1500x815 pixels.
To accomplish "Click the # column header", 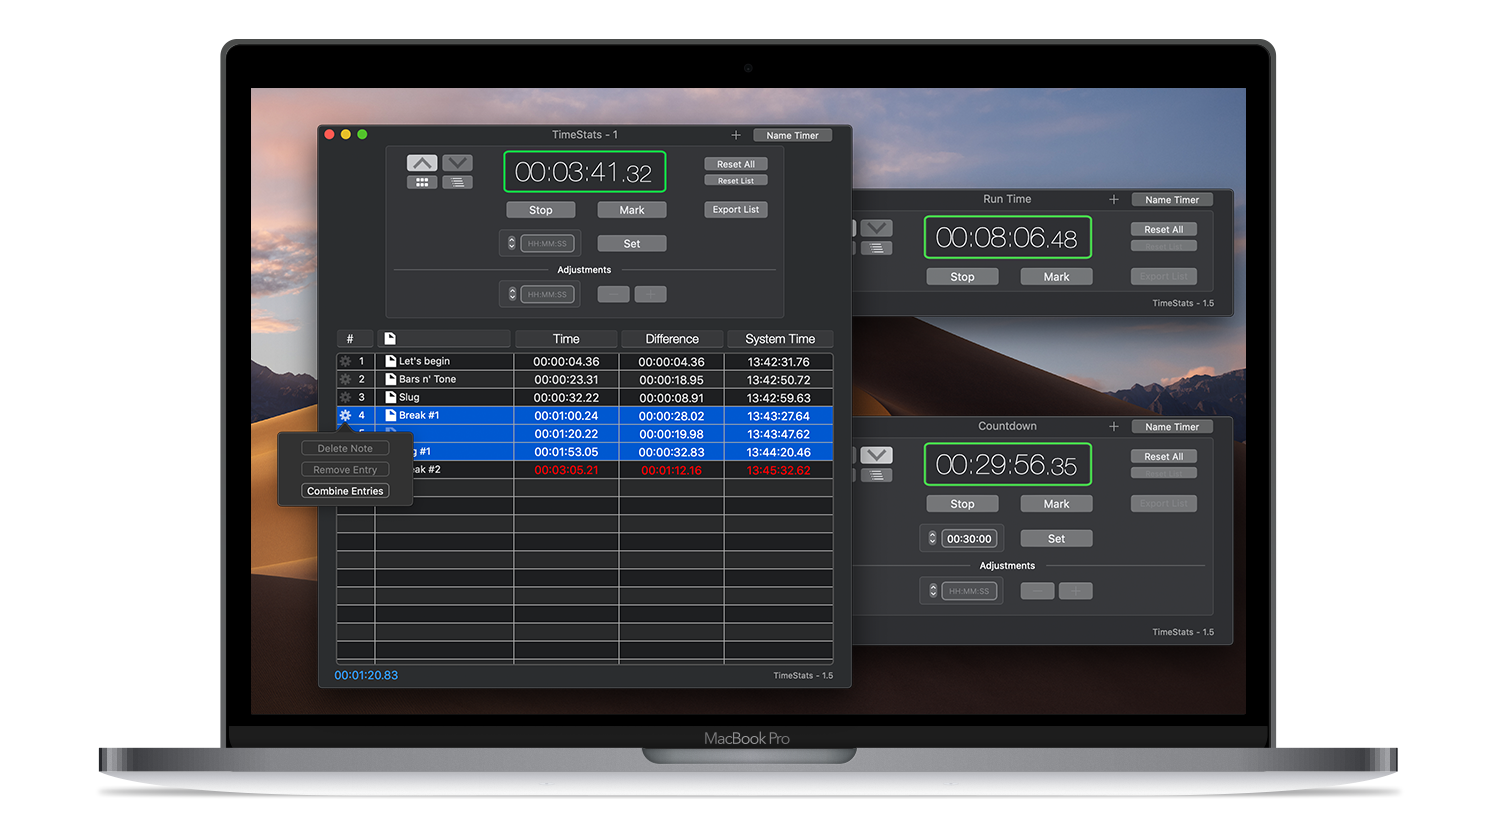I will 354,339.
